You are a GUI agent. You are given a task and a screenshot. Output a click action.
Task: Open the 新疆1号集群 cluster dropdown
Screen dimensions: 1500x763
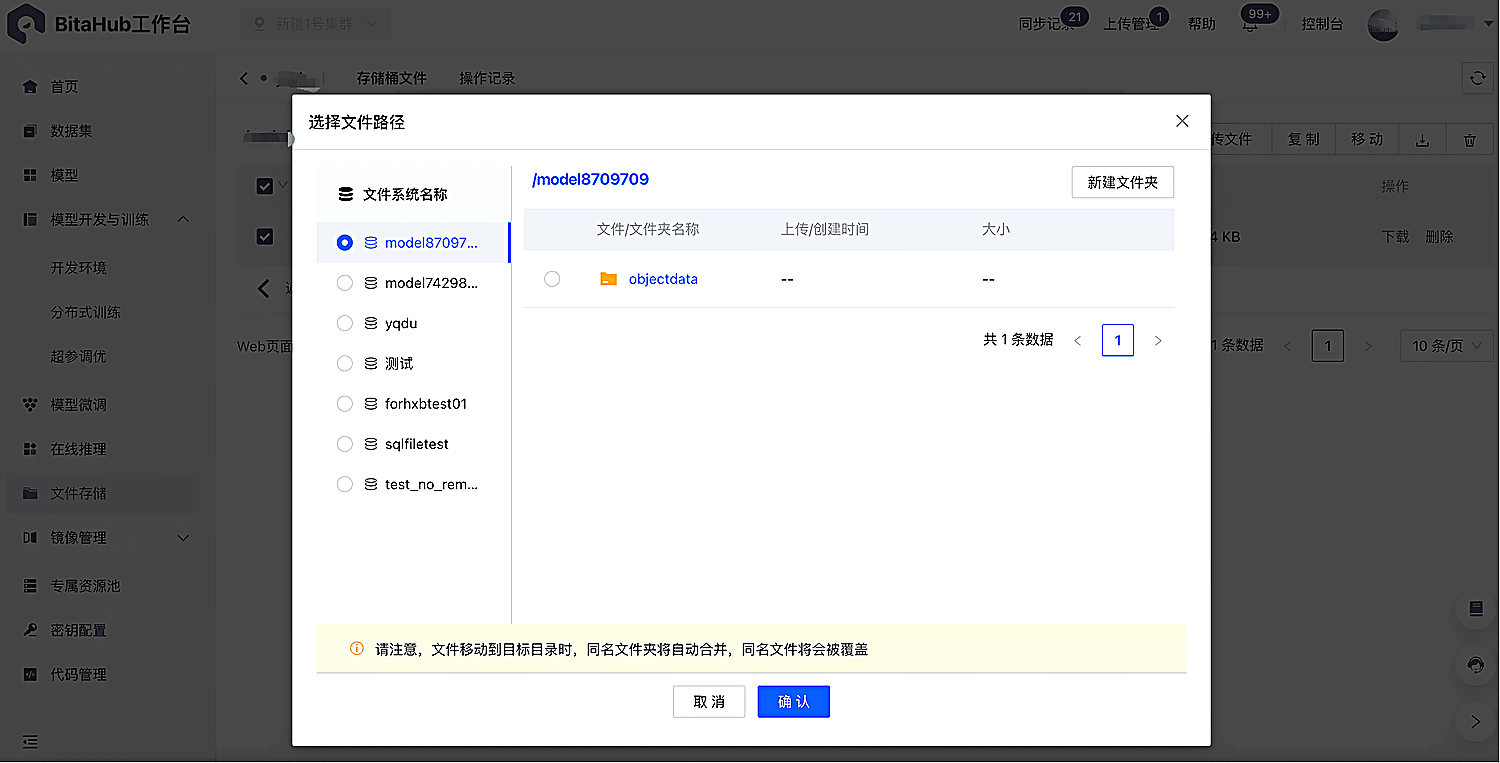click(315, 24)
